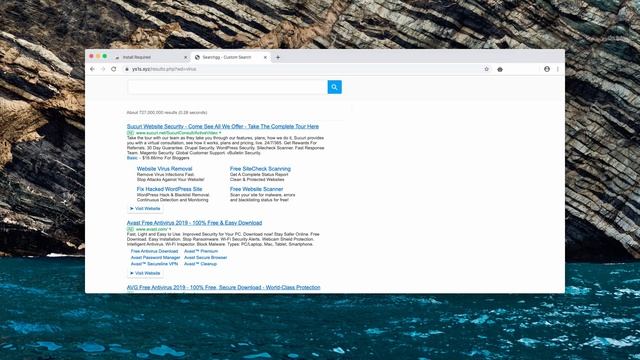Image resolution: width=640 pixels, height=360 pixels.
Task: Go back with the browser back arrow
Action: (92, 69)
